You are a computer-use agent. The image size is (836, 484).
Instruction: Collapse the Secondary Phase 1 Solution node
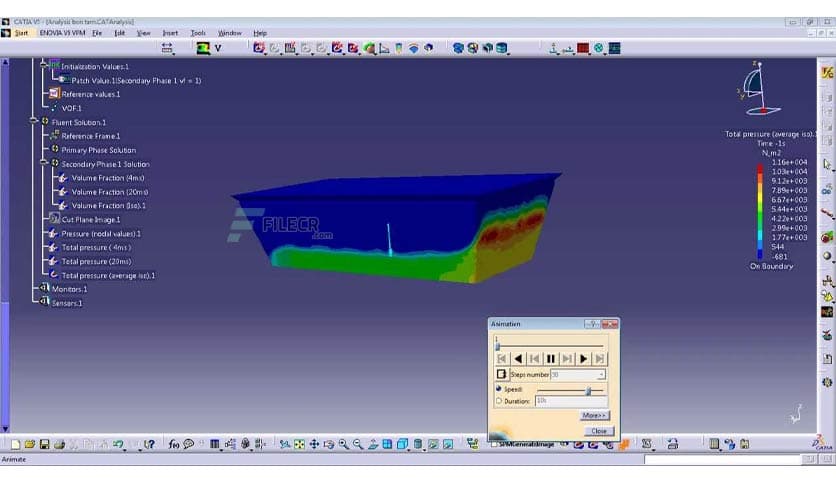tap(44, 163)
